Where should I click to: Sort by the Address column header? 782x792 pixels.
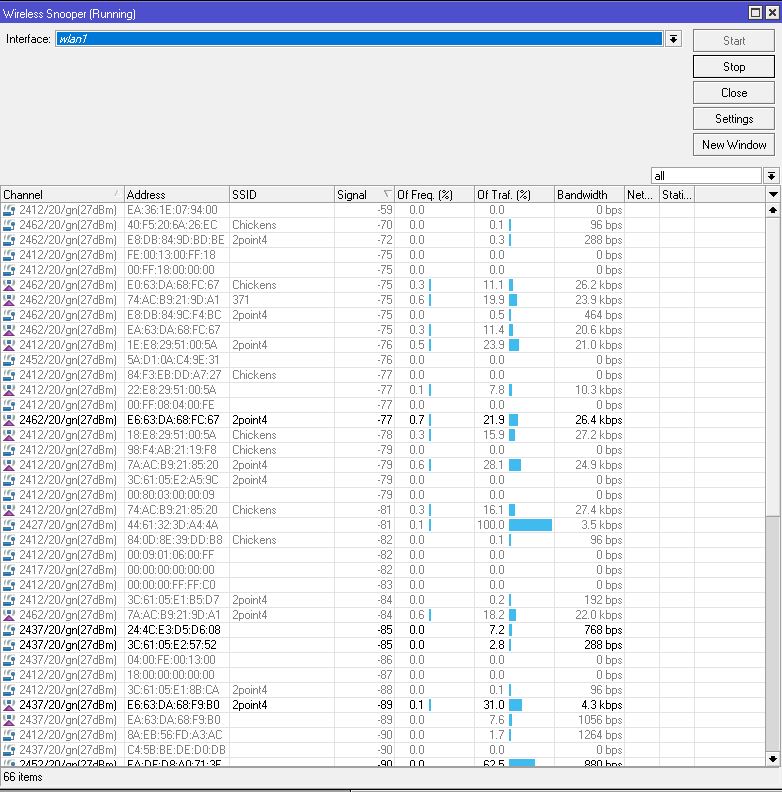pyautogui.click(x=176, y=194)
